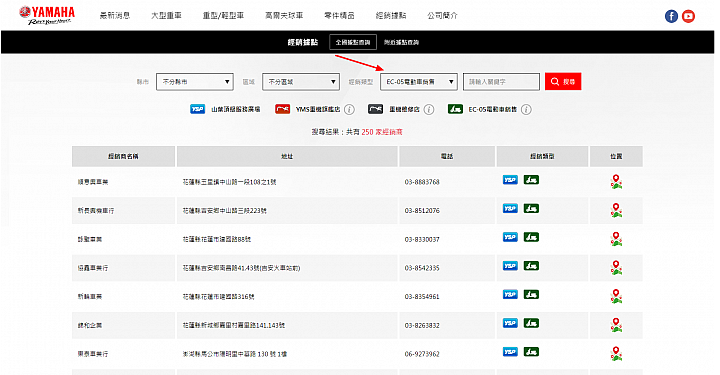Show info for 重機維修店 legend
720x375 pixels.
tap(429, 109)
